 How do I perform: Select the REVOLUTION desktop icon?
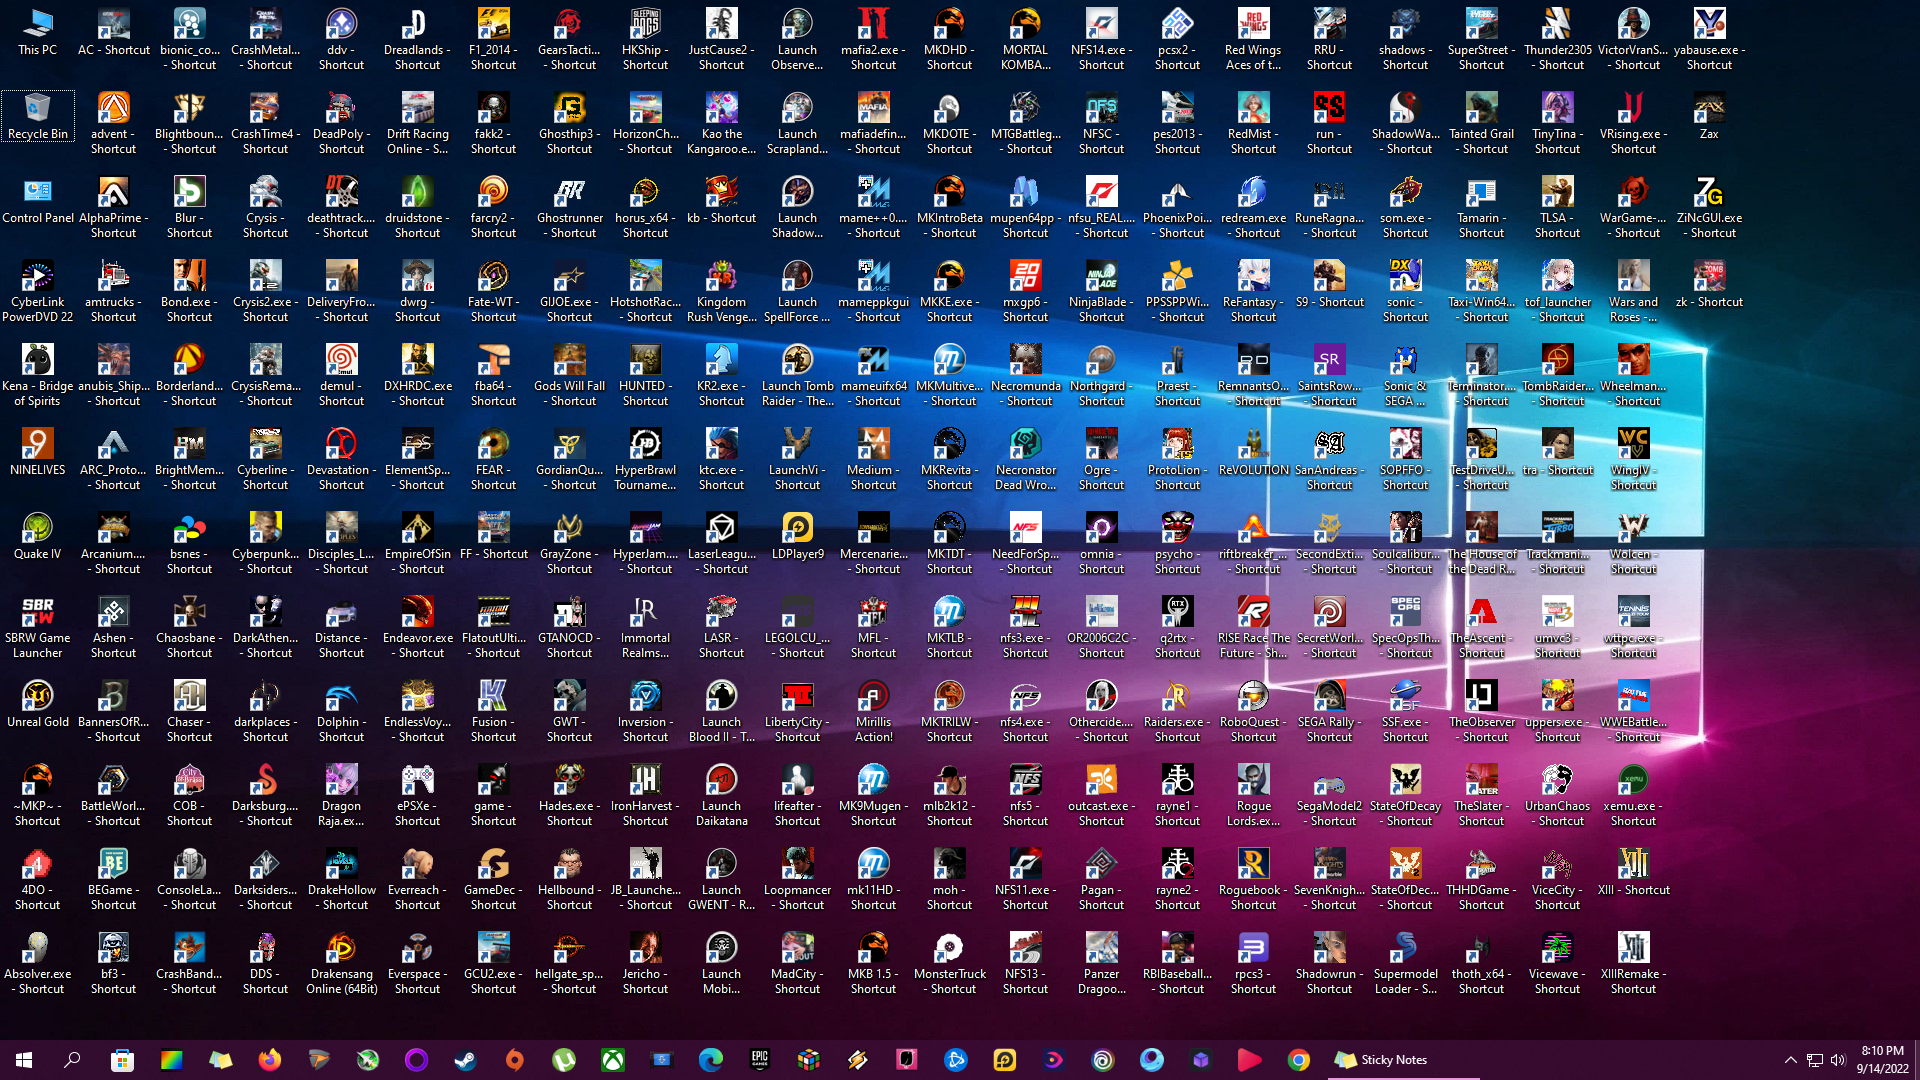pyautogui.click(x=1254, y=452)
